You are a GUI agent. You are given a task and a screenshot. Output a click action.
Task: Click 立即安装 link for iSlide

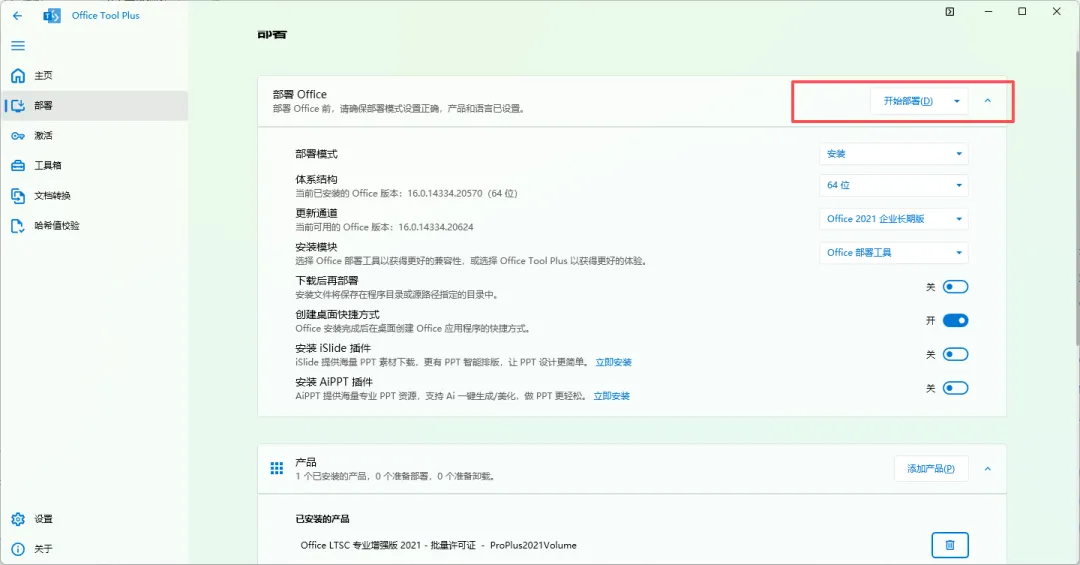point(613,362)
